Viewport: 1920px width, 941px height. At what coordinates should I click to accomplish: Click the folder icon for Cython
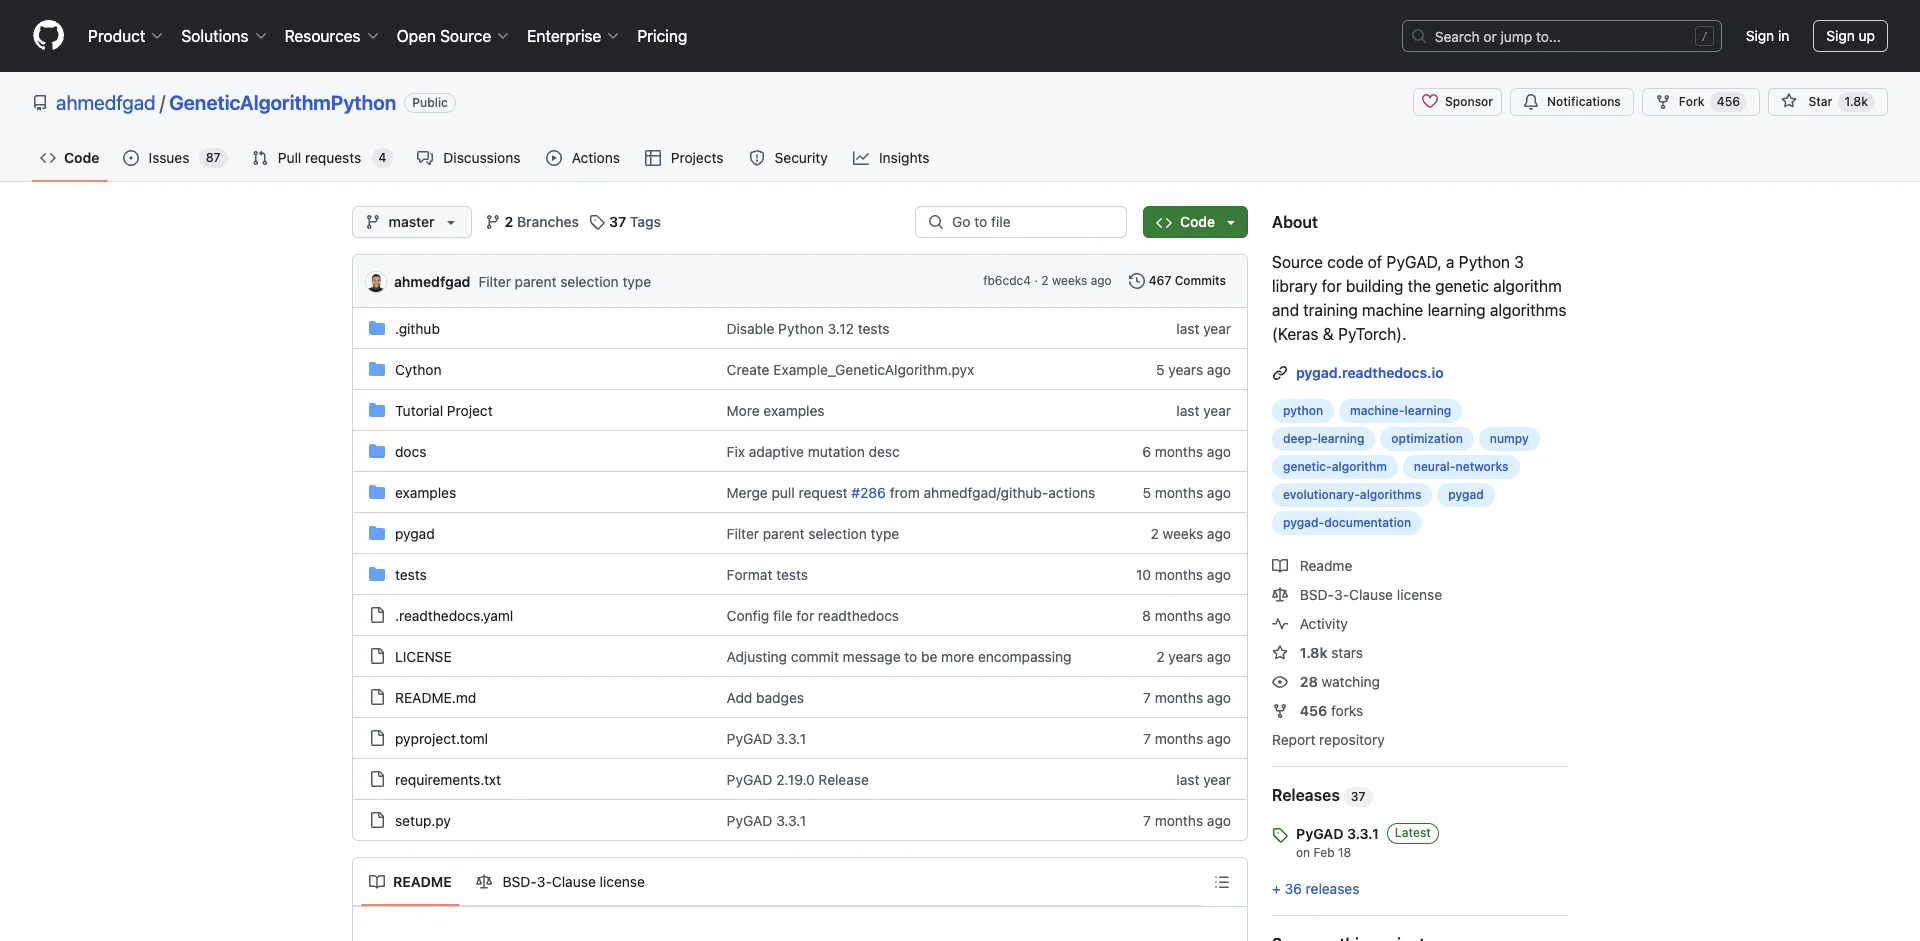pos(377,370)
